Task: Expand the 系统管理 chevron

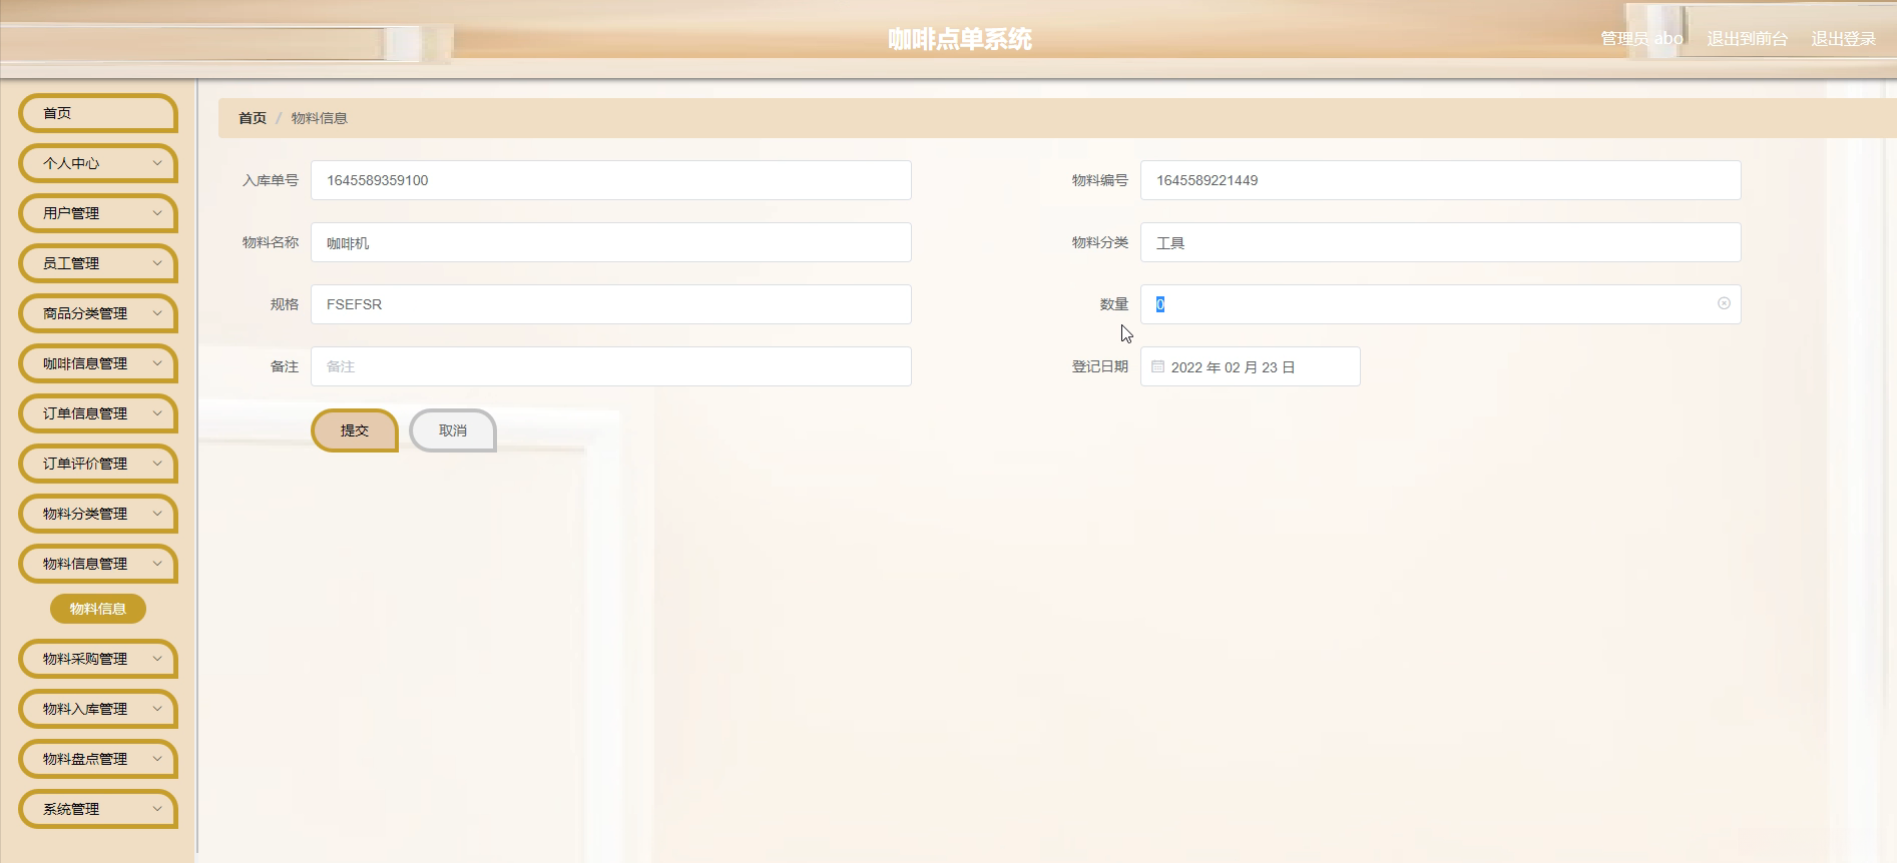Action: (157, 809)
